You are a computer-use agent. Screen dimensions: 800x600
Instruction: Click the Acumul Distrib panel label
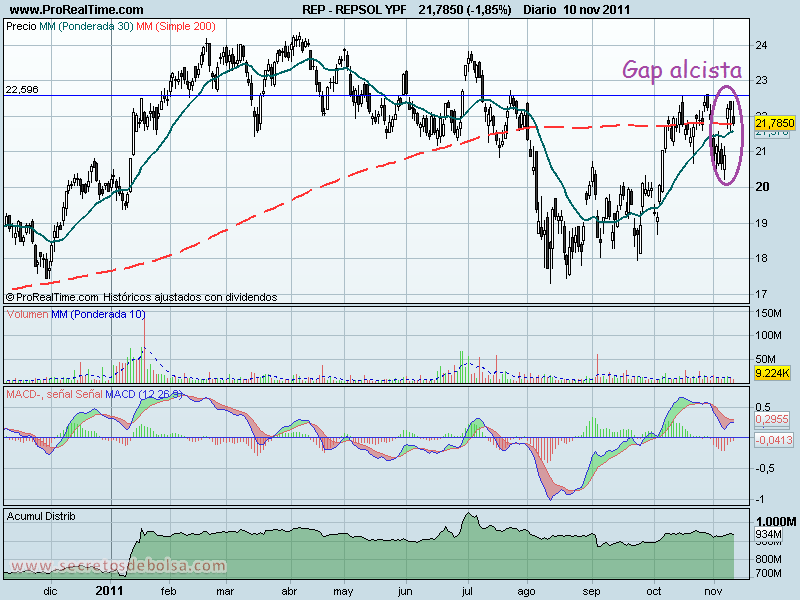click(41, 516)
